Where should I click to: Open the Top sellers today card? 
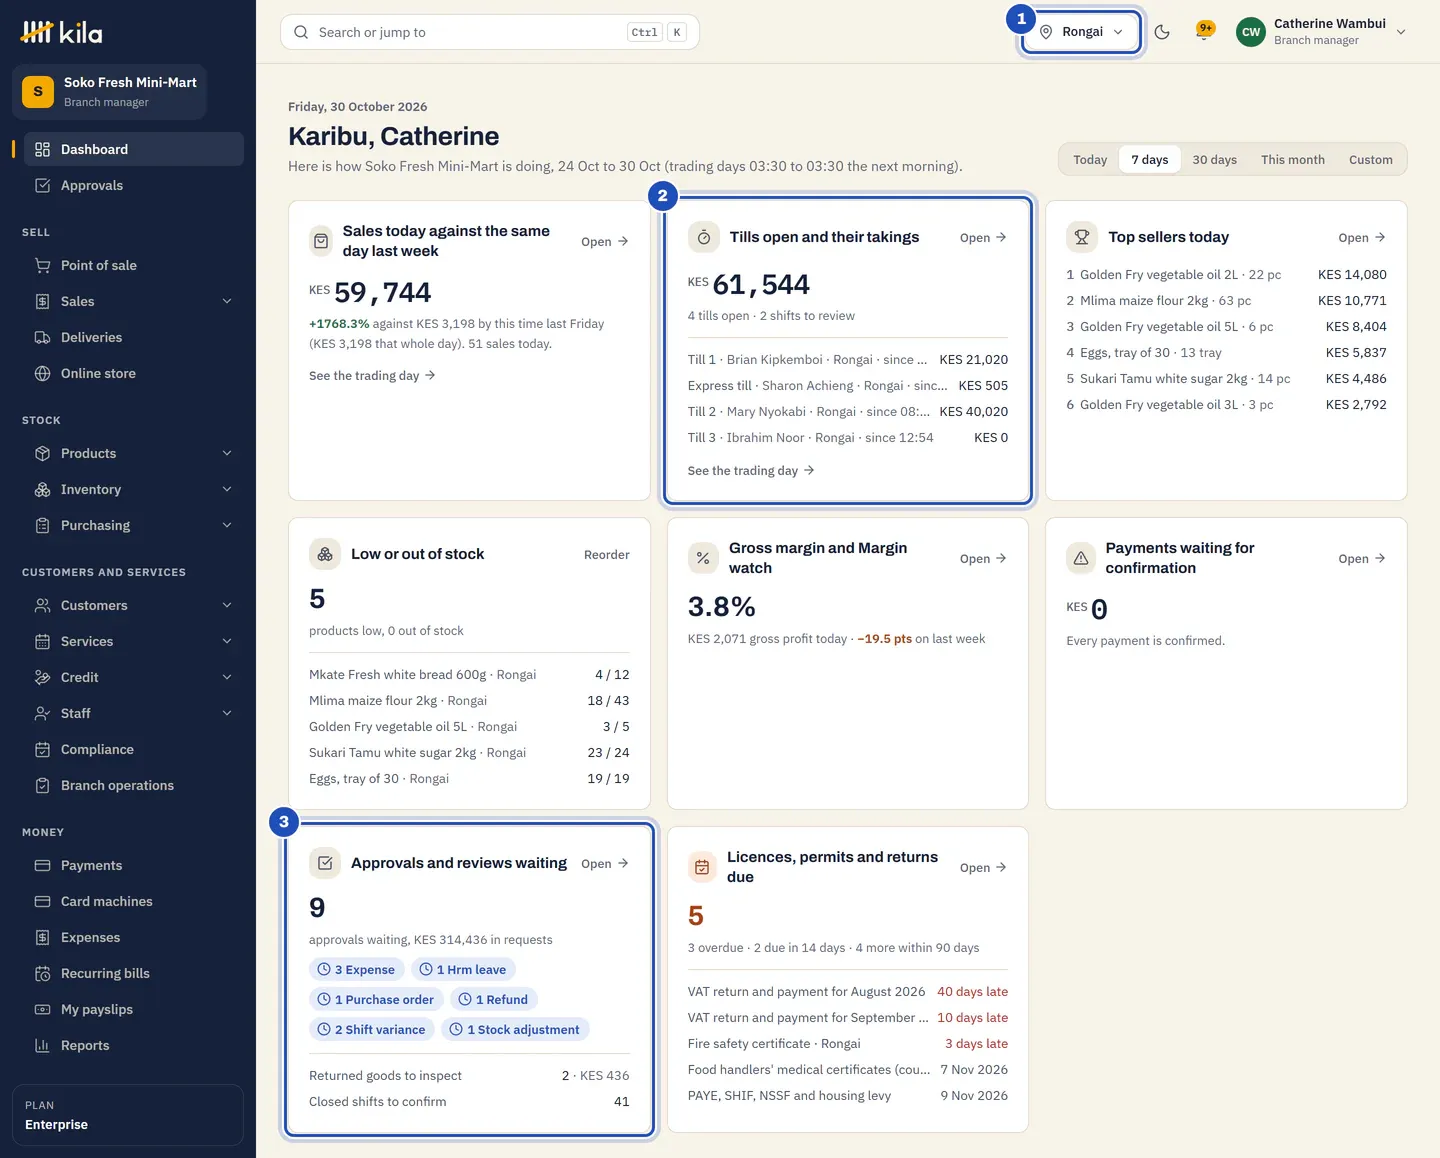[1362, 238]
